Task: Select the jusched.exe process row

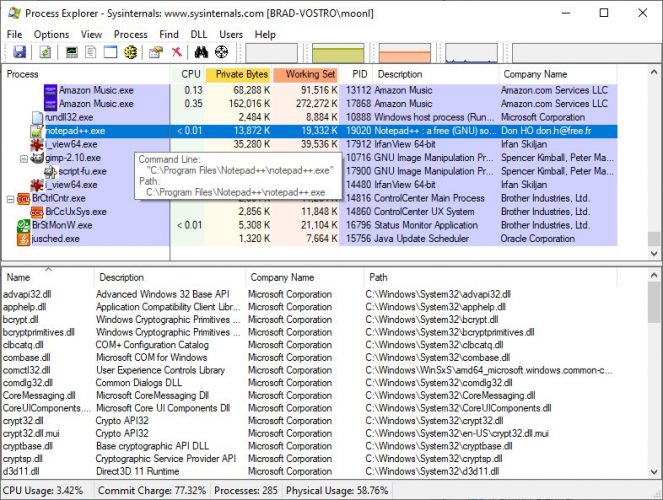Action: click(310, 239)
